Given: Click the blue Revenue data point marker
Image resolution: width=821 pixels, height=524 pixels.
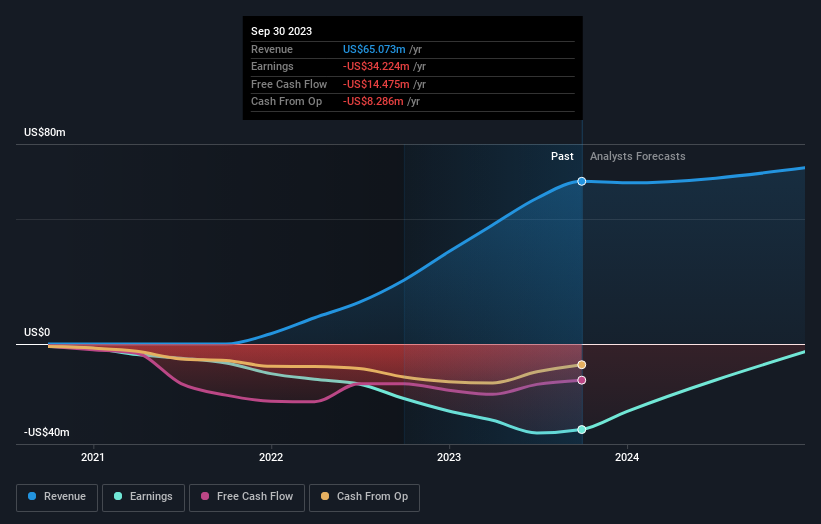Looking at the screenshot, I should tap(582, 181).
